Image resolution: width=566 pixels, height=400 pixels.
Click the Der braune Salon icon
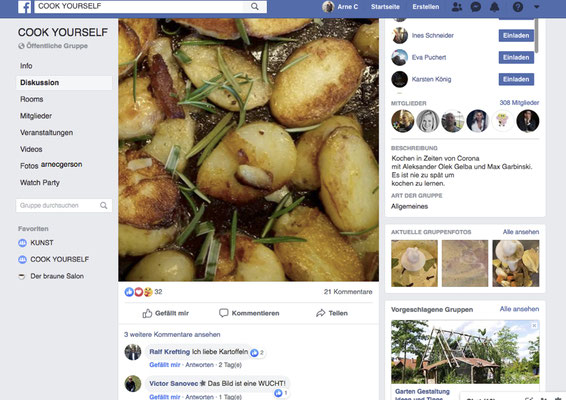22,276
